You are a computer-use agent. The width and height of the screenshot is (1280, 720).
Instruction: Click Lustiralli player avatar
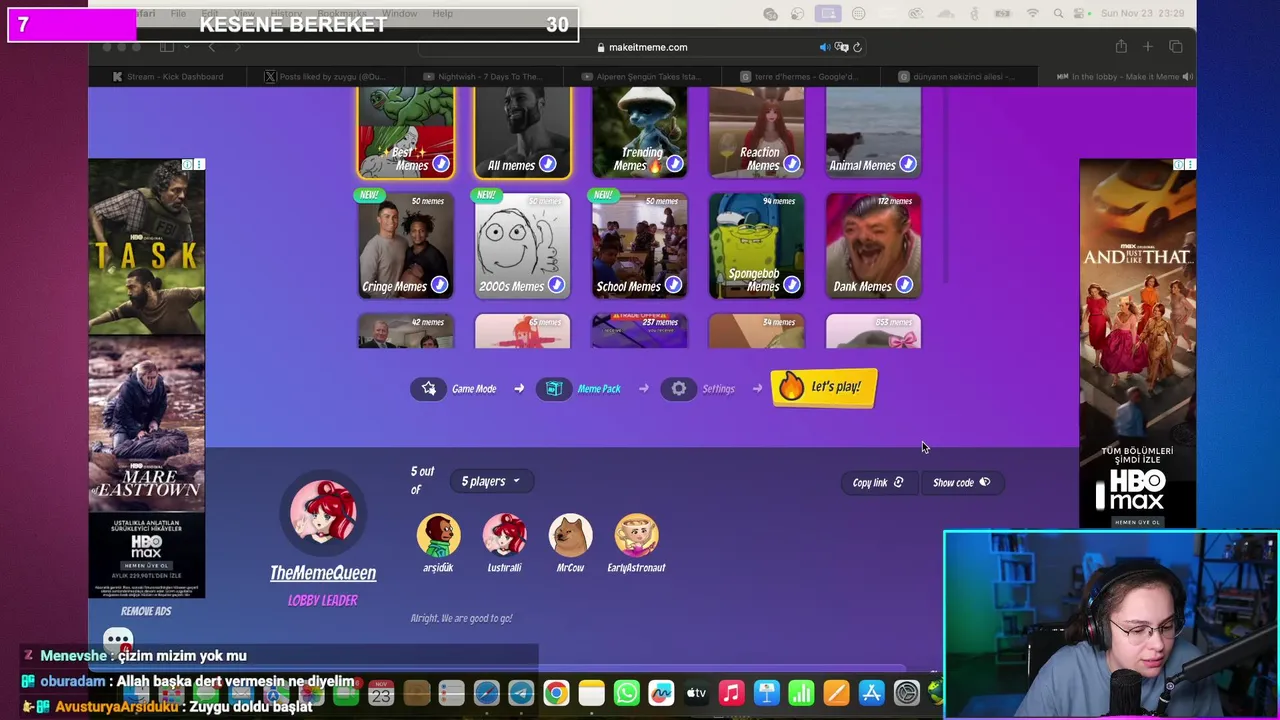click(x=504, y=536)
